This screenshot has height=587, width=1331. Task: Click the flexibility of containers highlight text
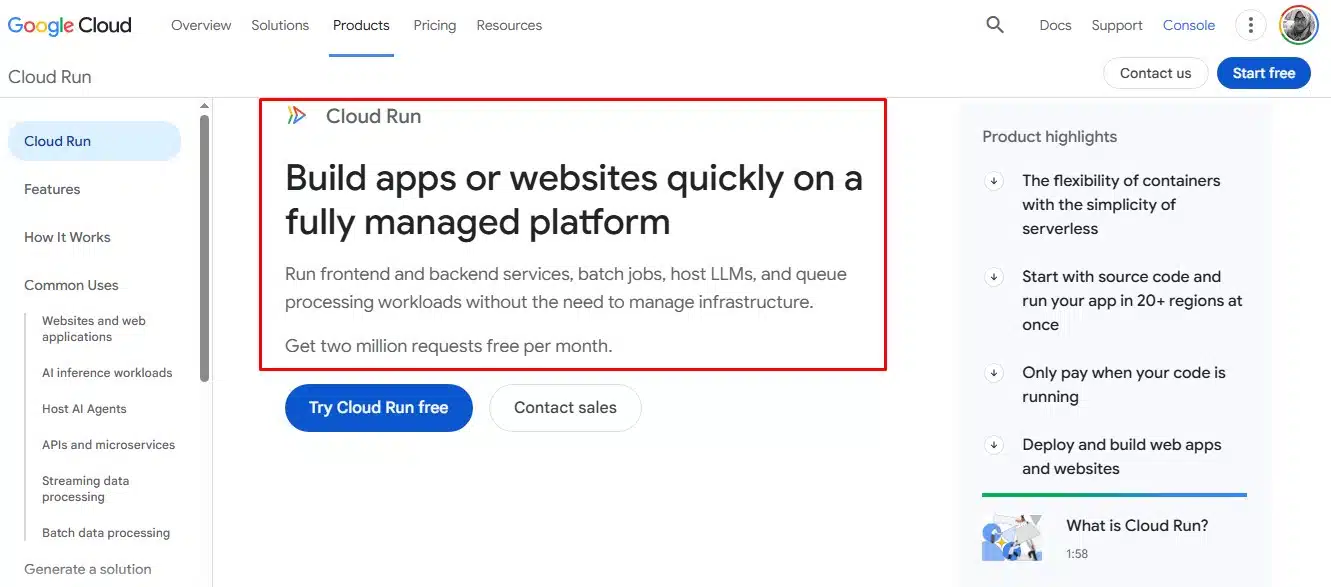pyautogui.click(x=1121, y=205)
